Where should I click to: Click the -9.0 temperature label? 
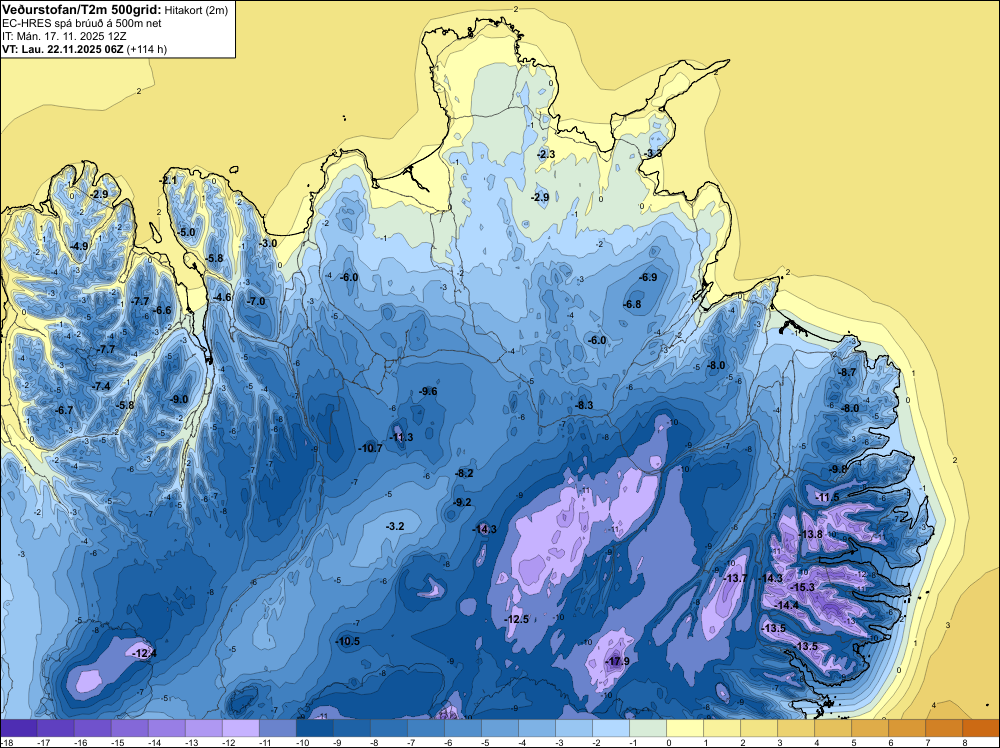point(179,399)
